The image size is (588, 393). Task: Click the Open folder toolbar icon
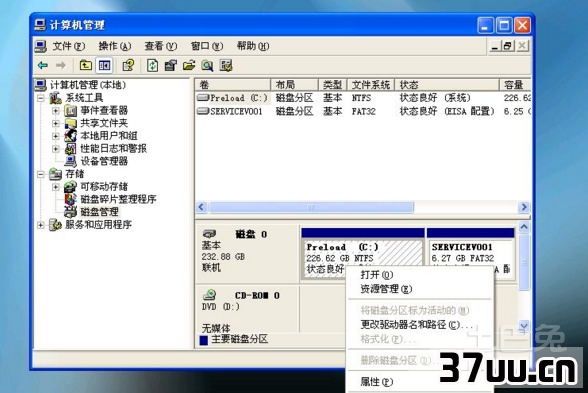(189, 66)
